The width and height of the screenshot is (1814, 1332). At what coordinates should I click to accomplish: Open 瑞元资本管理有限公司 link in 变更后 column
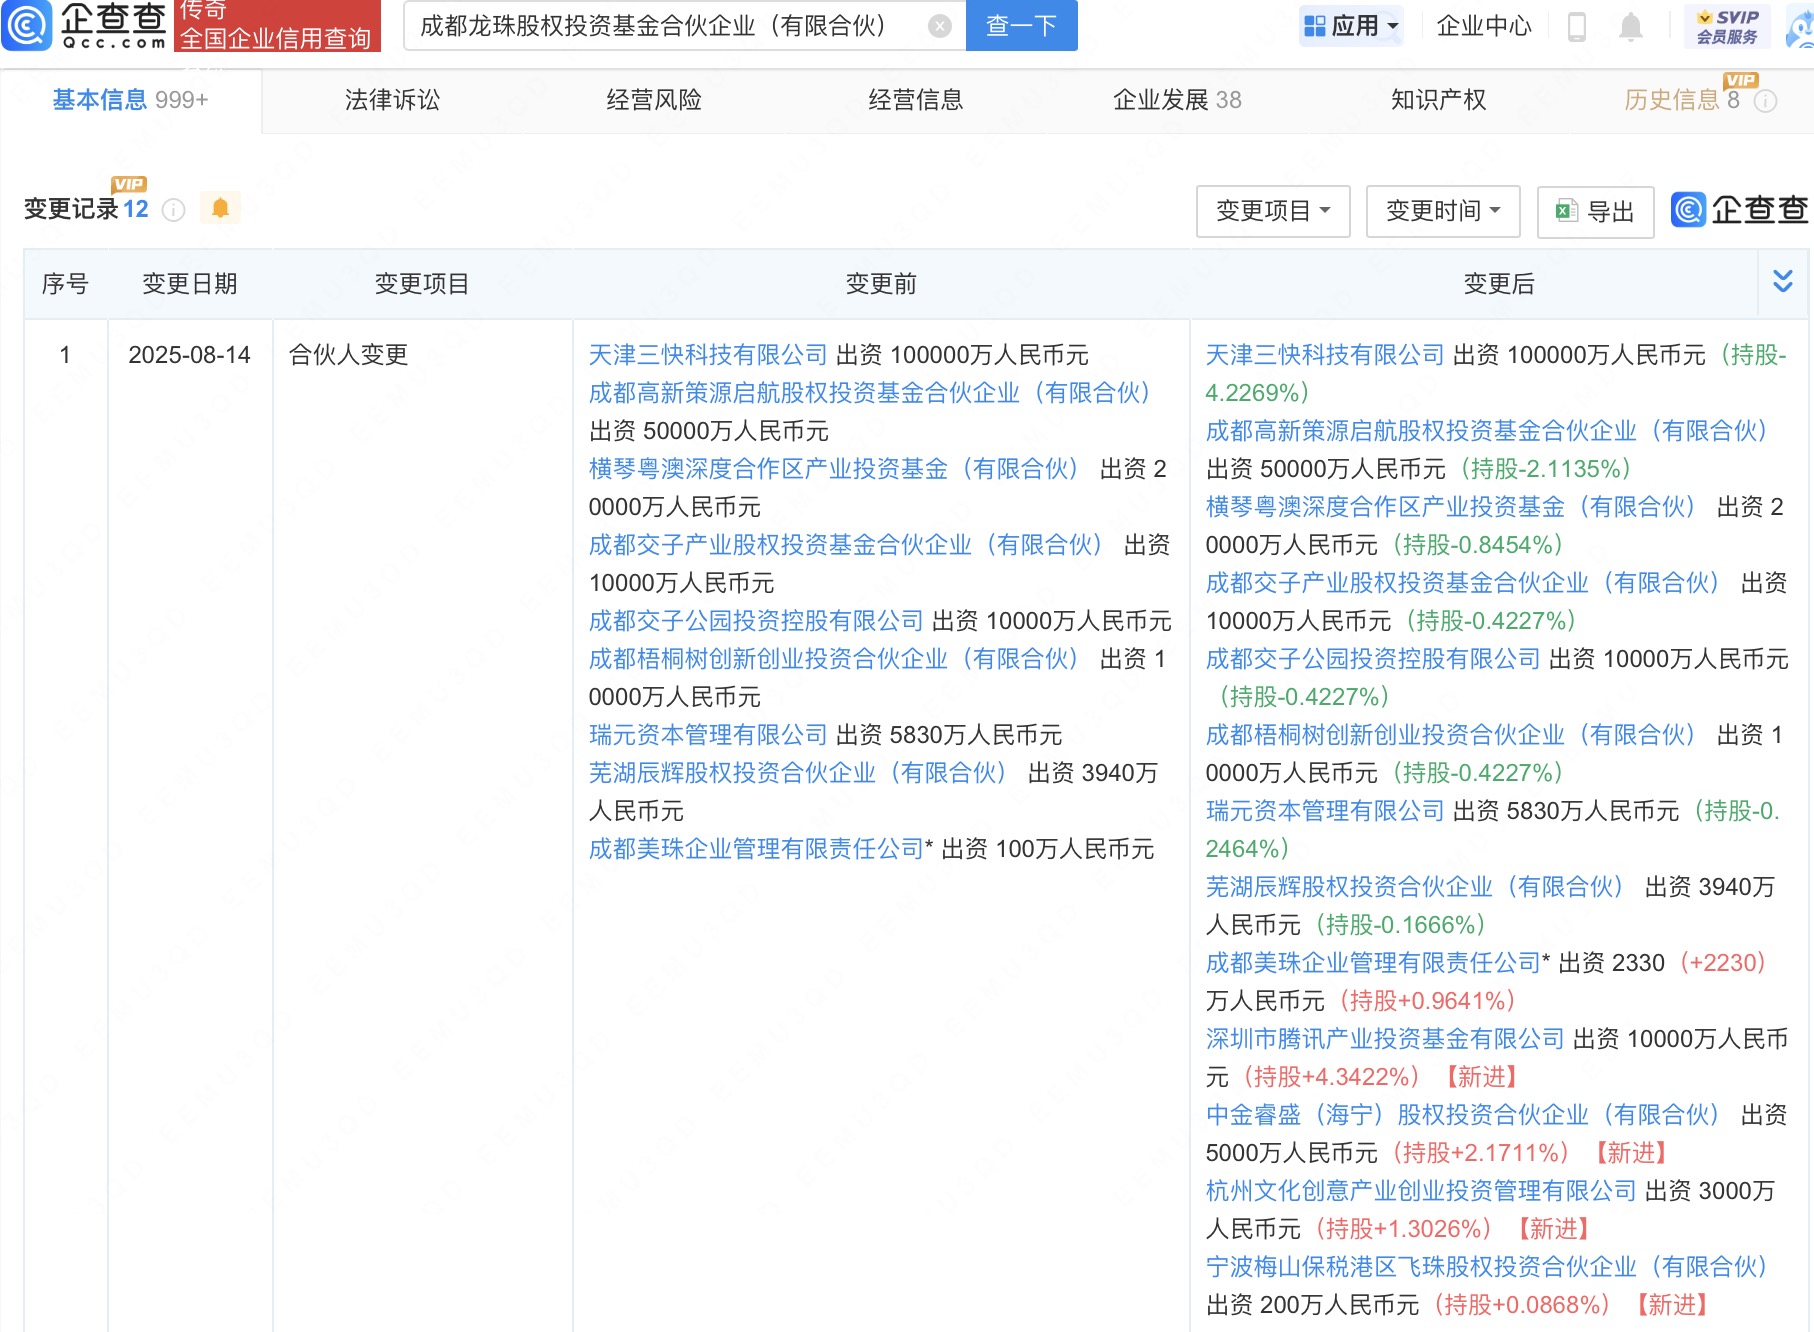1325,811
